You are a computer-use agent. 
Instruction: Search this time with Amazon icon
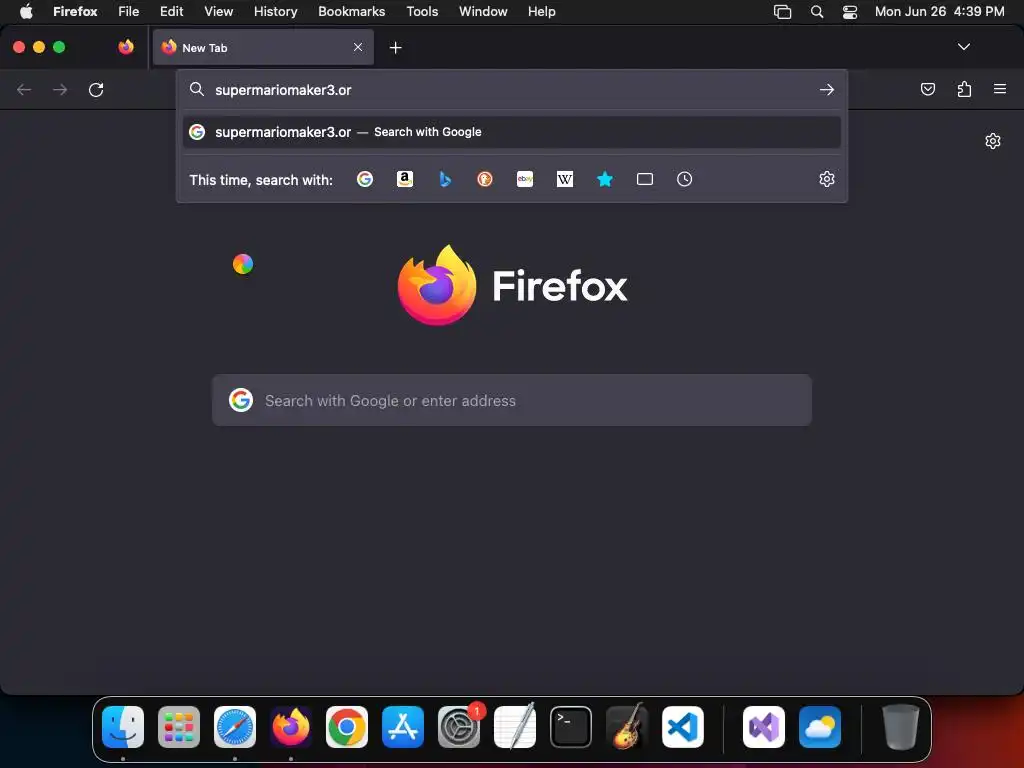[x=405, y=179]
